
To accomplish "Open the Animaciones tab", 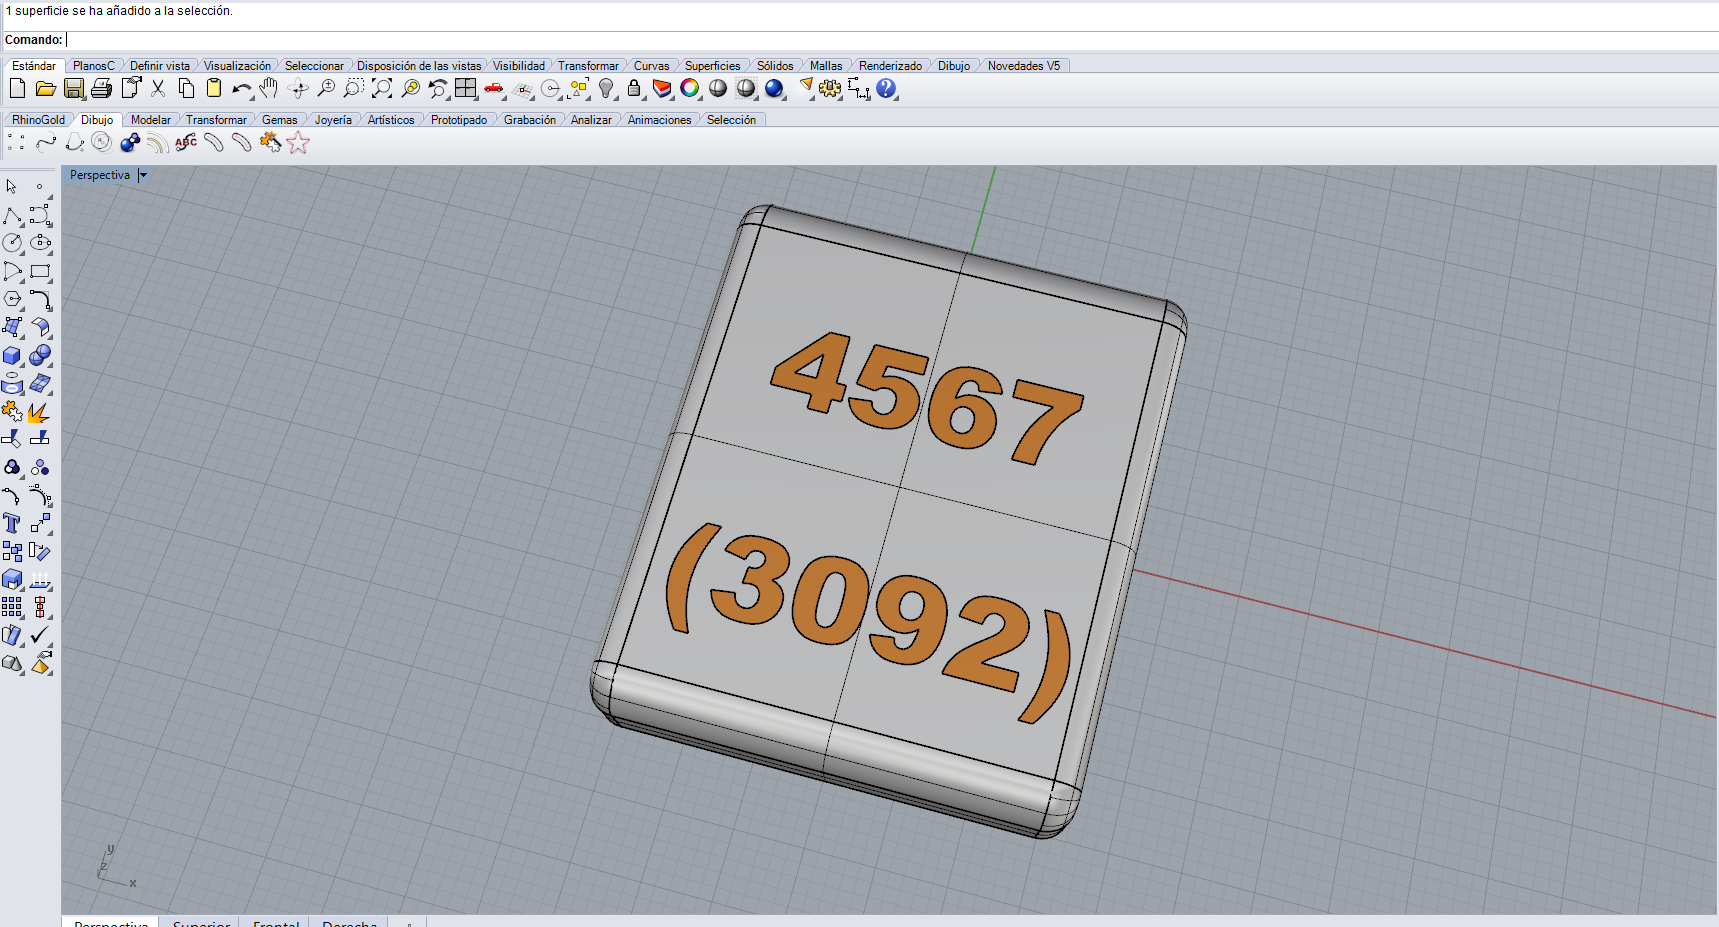I will point(660,120).
